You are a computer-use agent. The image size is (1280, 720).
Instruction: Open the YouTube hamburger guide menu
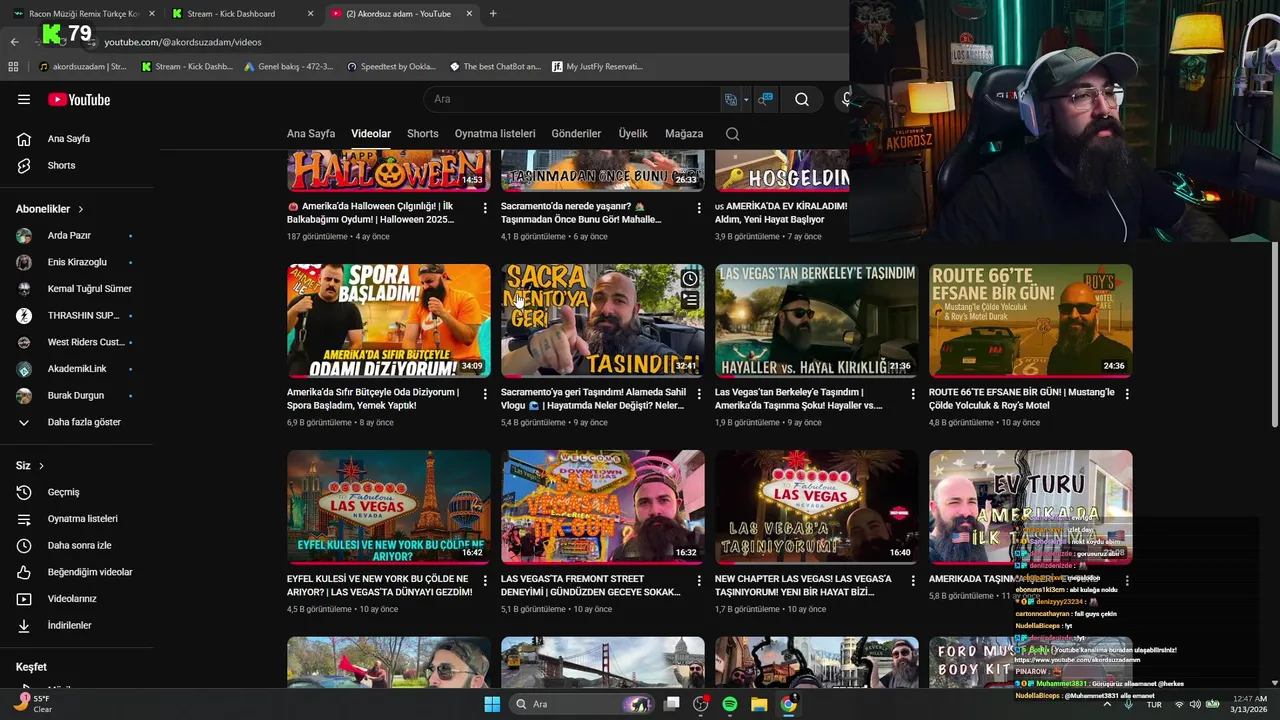point(24,99)
